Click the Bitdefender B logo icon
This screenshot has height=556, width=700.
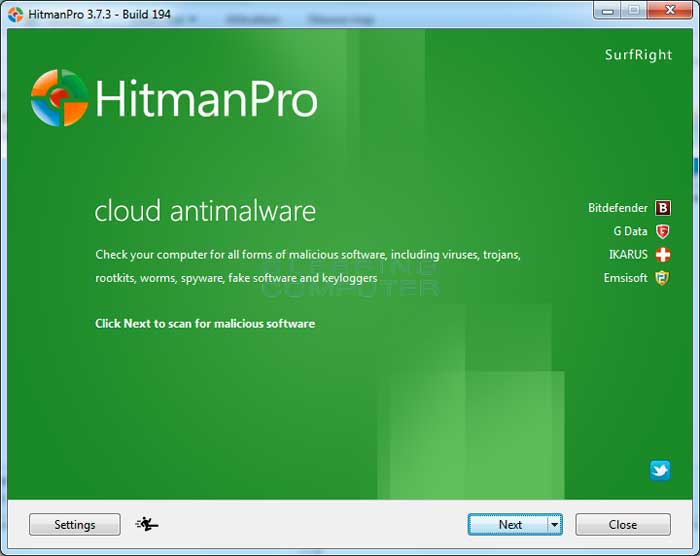(x=663, y=208)
